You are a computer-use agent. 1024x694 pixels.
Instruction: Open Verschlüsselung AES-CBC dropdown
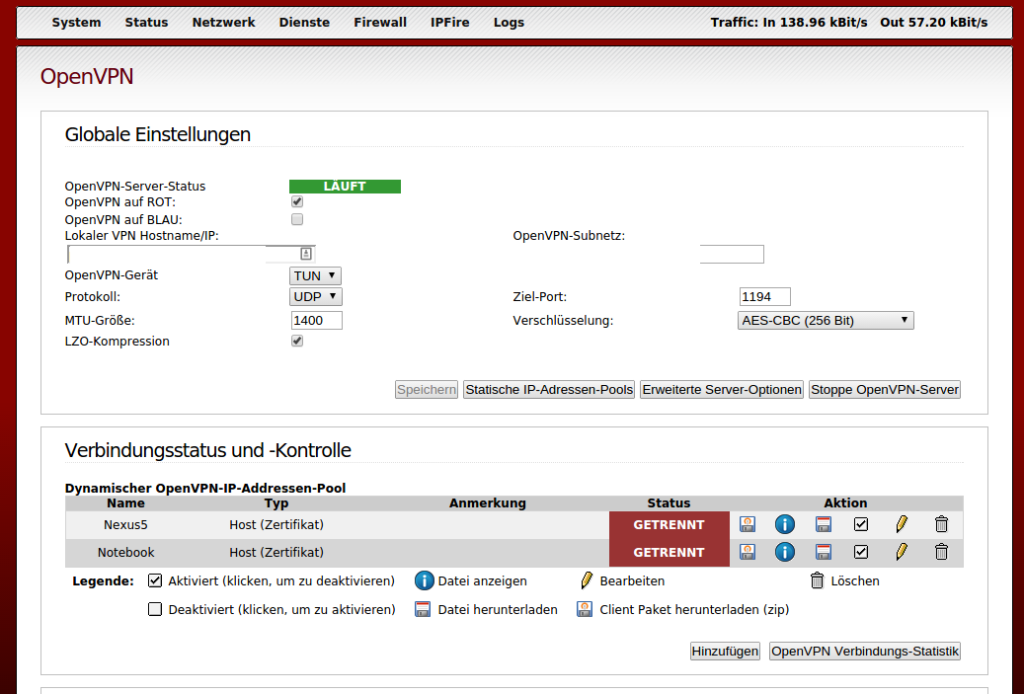(825, 321)
